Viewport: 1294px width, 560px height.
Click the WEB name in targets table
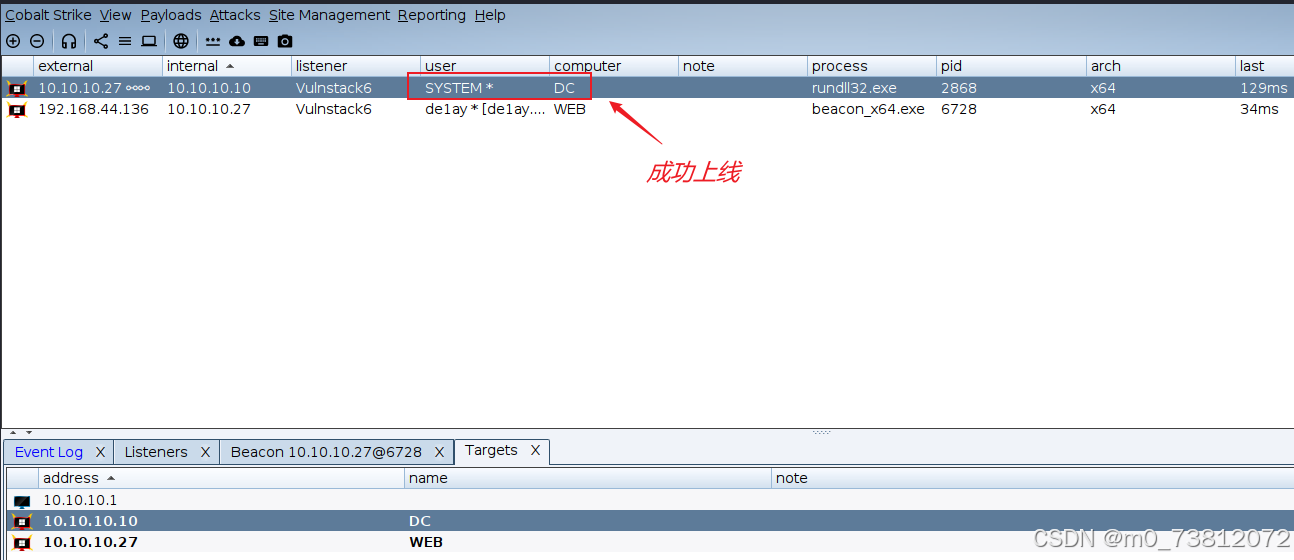(x=426, y=543)
